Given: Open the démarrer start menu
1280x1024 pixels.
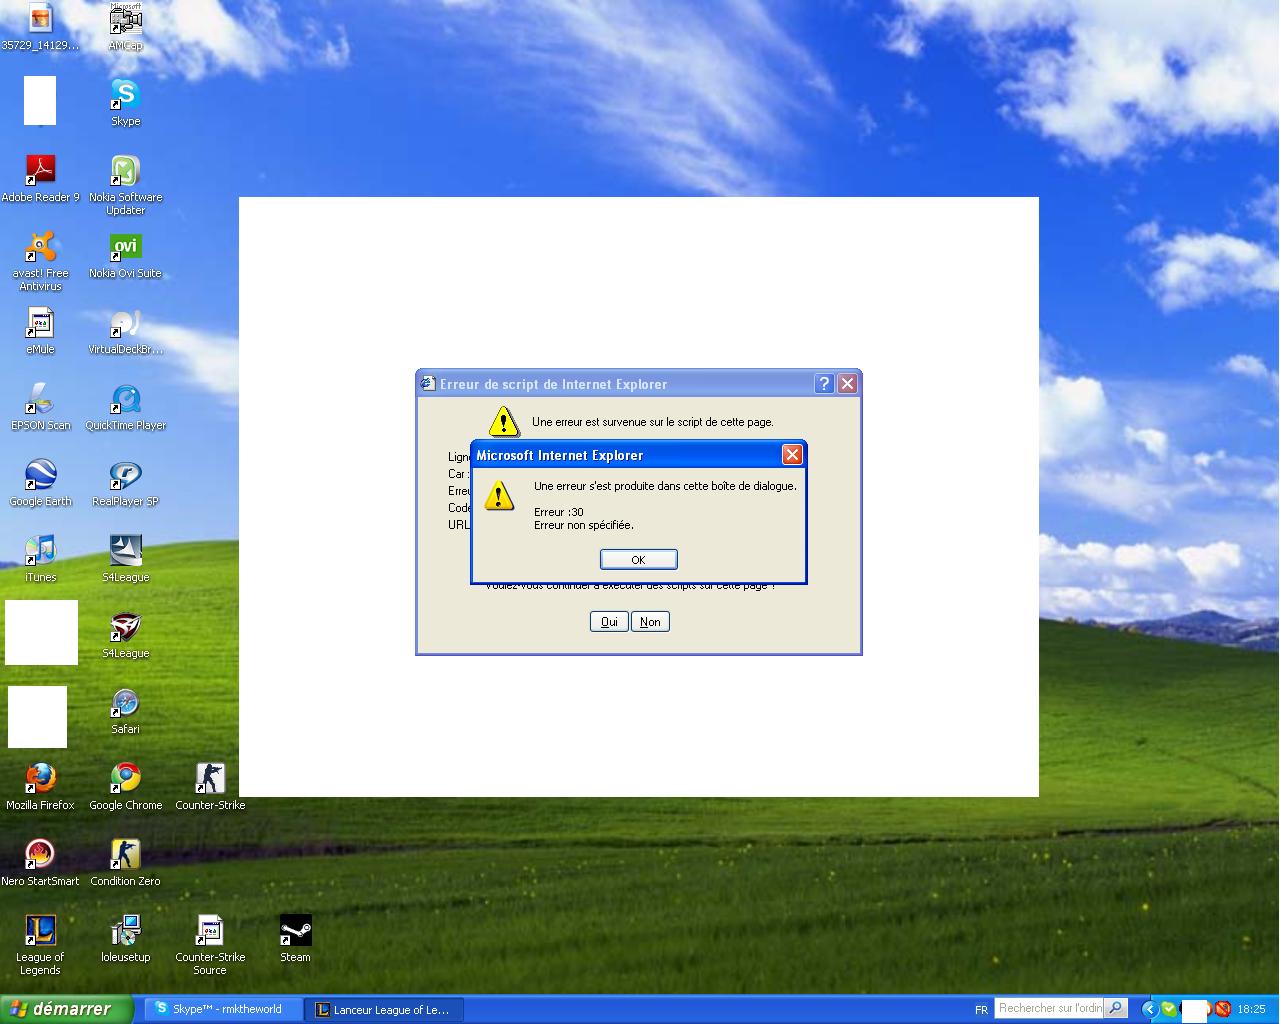Looking at the screenshot, I should click(66, 1009).
